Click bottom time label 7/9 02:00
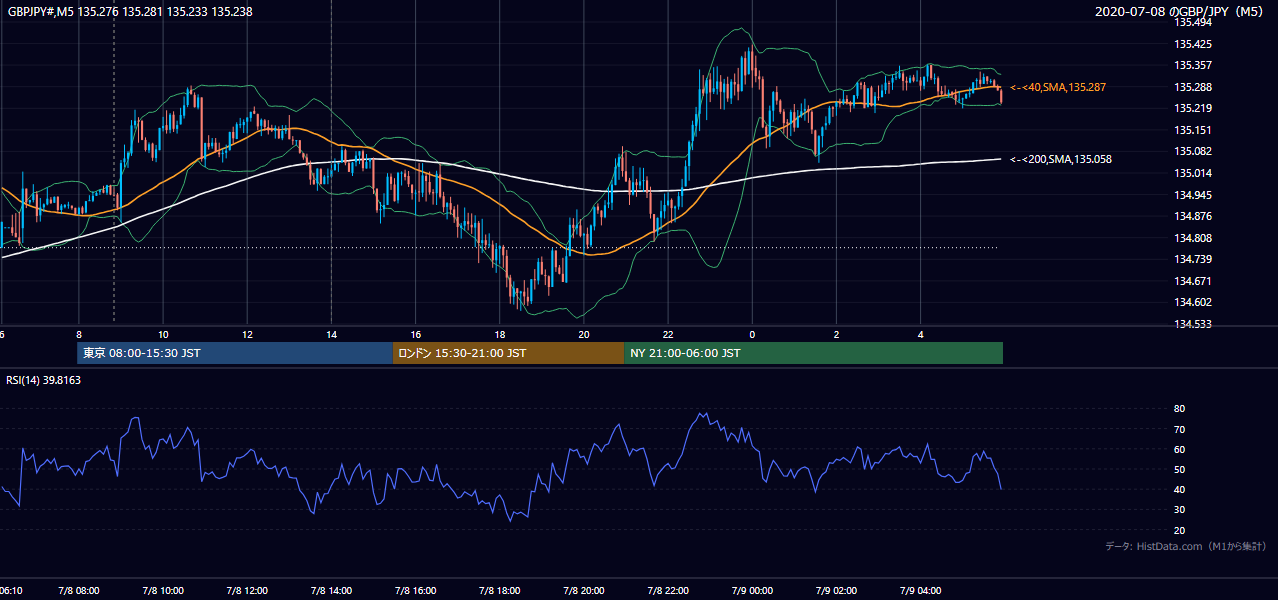Image resolution: width=1278 pixels, height=600 pixels. click(837, 591)
